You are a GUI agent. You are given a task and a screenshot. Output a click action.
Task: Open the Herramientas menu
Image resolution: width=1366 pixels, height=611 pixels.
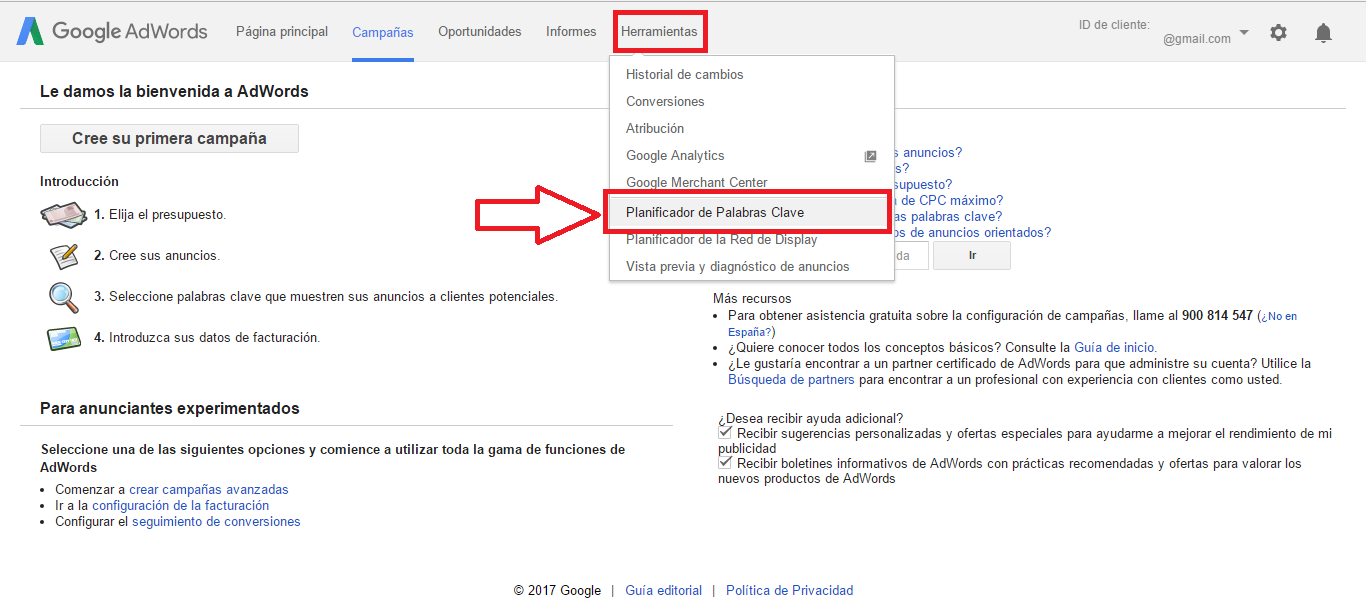coord(659,32)
